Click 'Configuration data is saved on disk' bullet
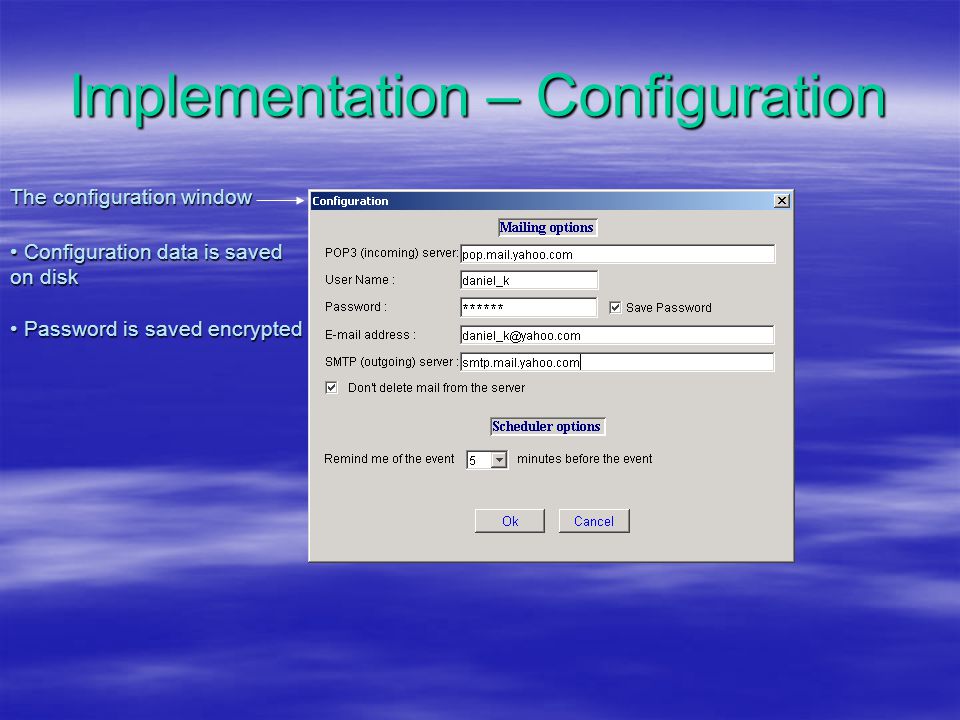960x720 pixels. [x=146, y=264]
